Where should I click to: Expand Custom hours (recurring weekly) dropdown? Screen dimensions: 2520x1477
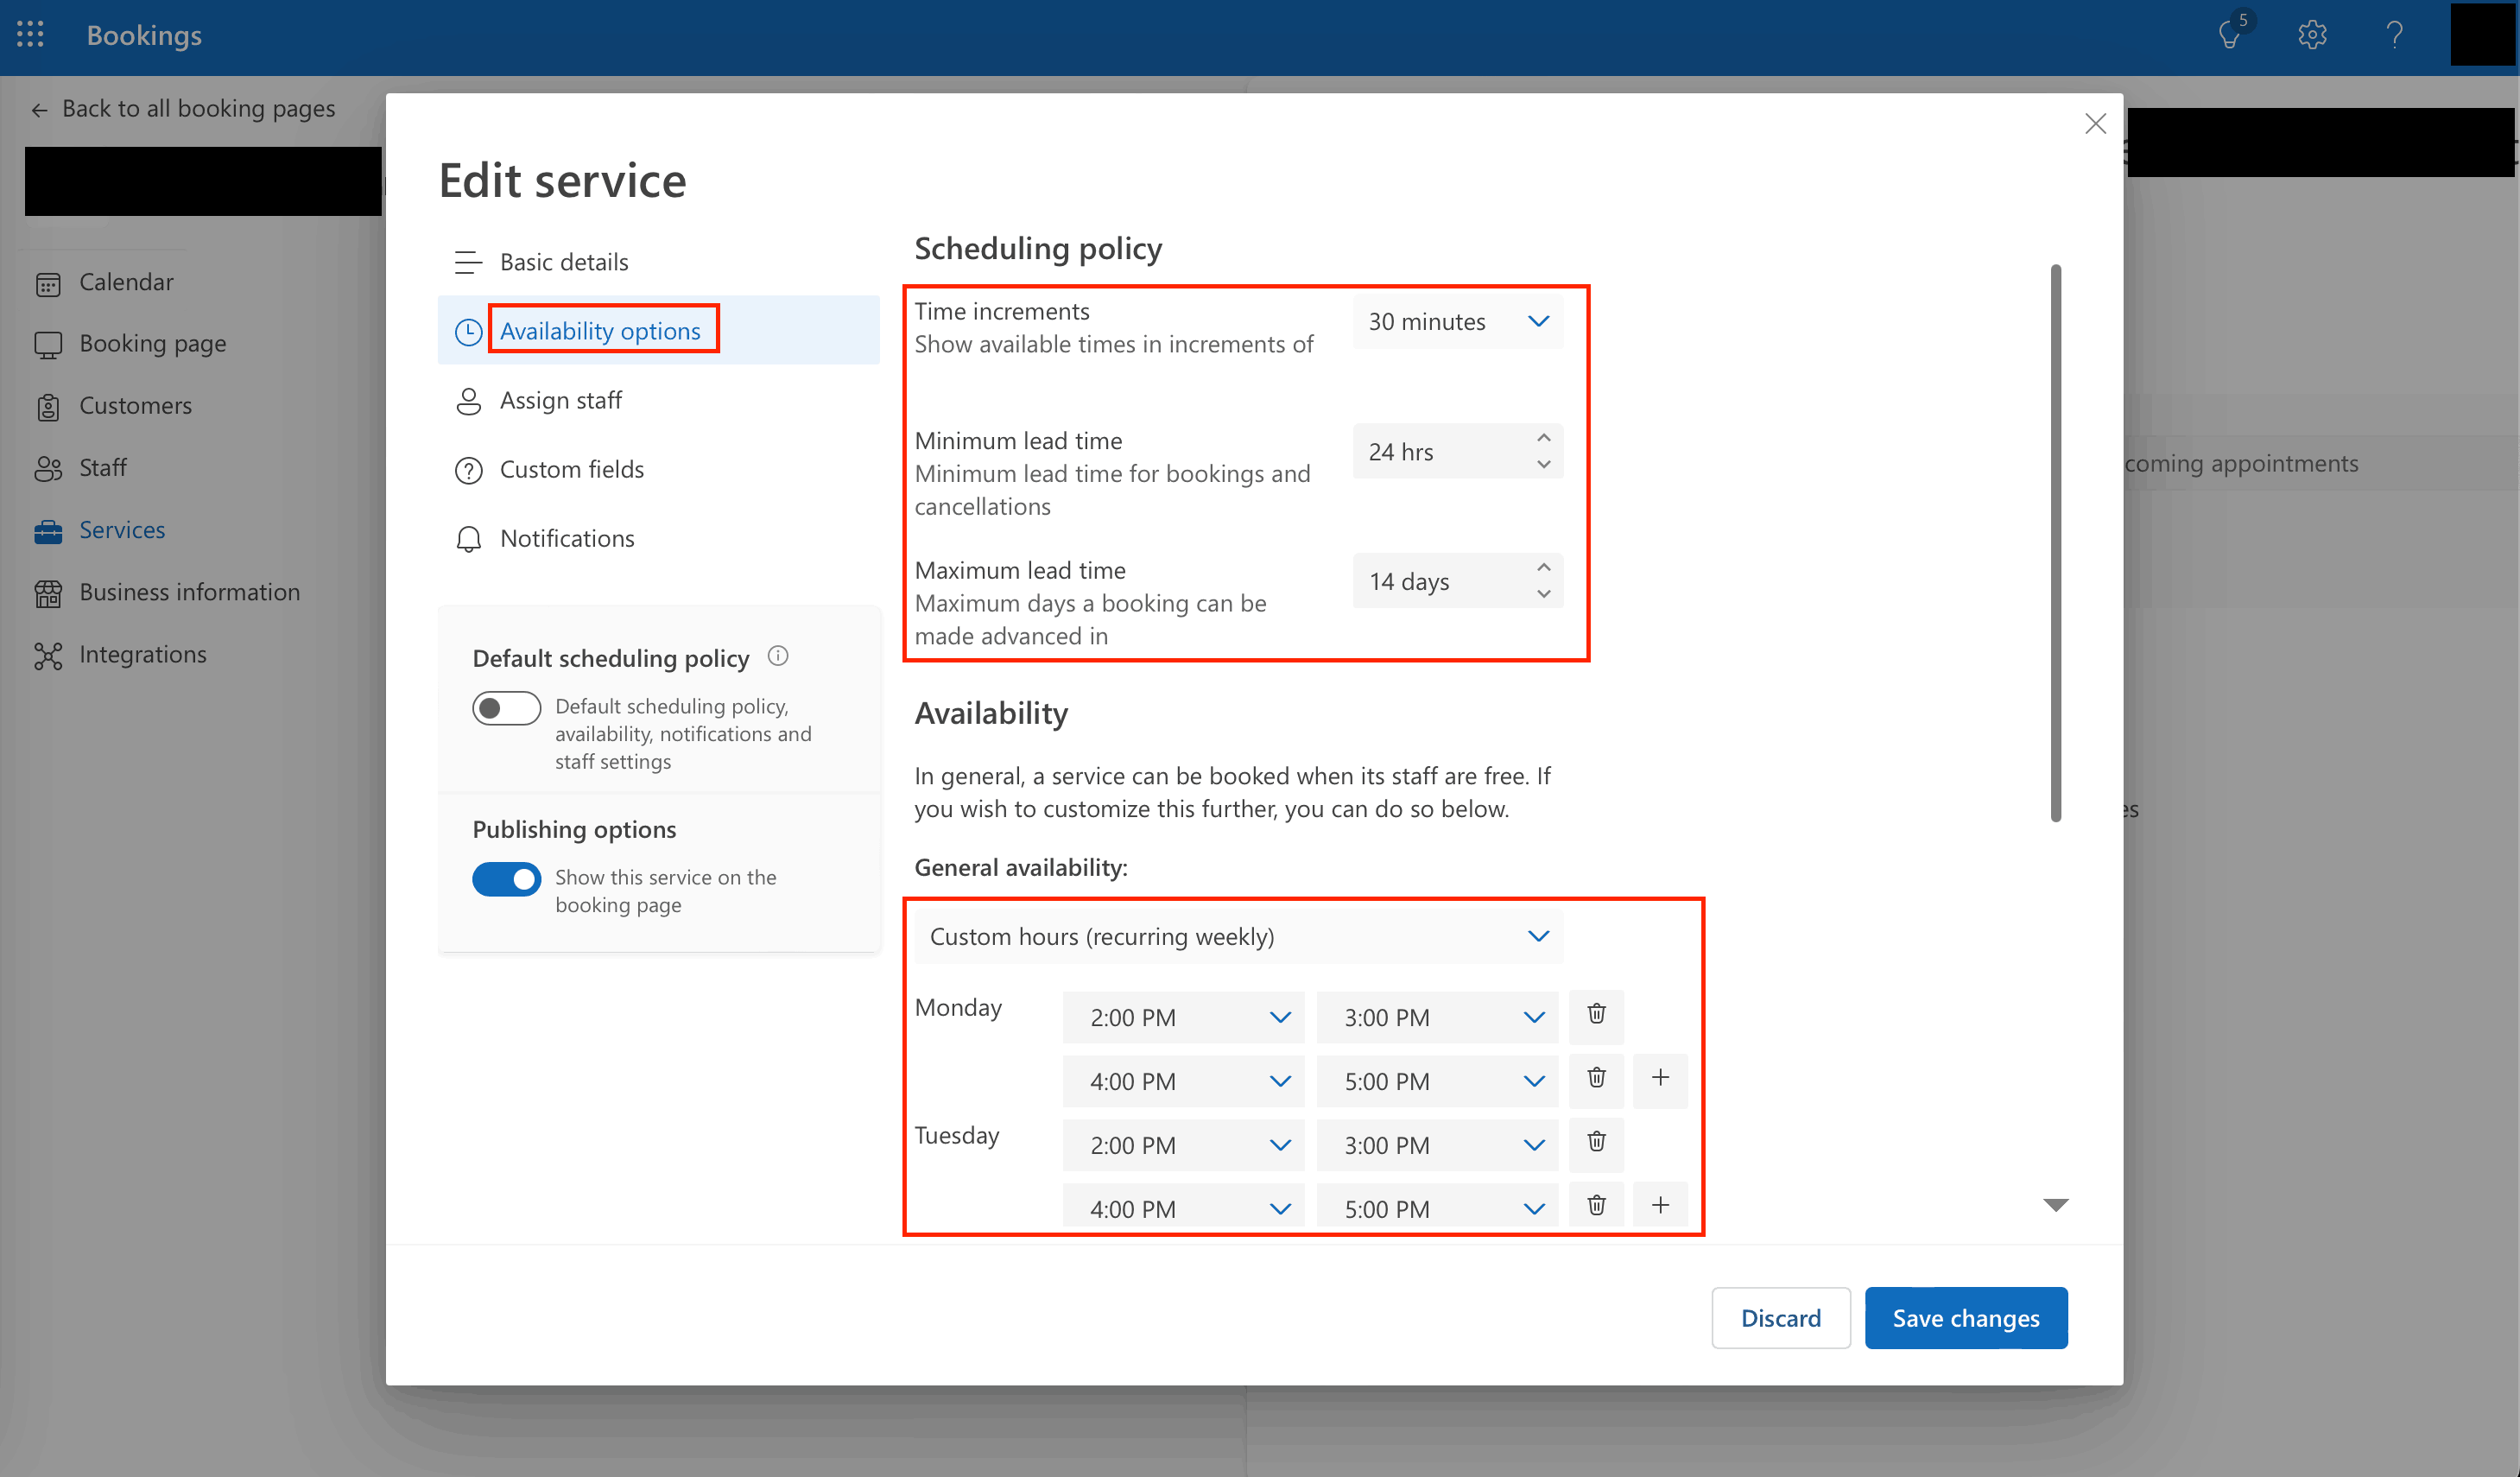pyautogui.click(x=1238, y=937)
